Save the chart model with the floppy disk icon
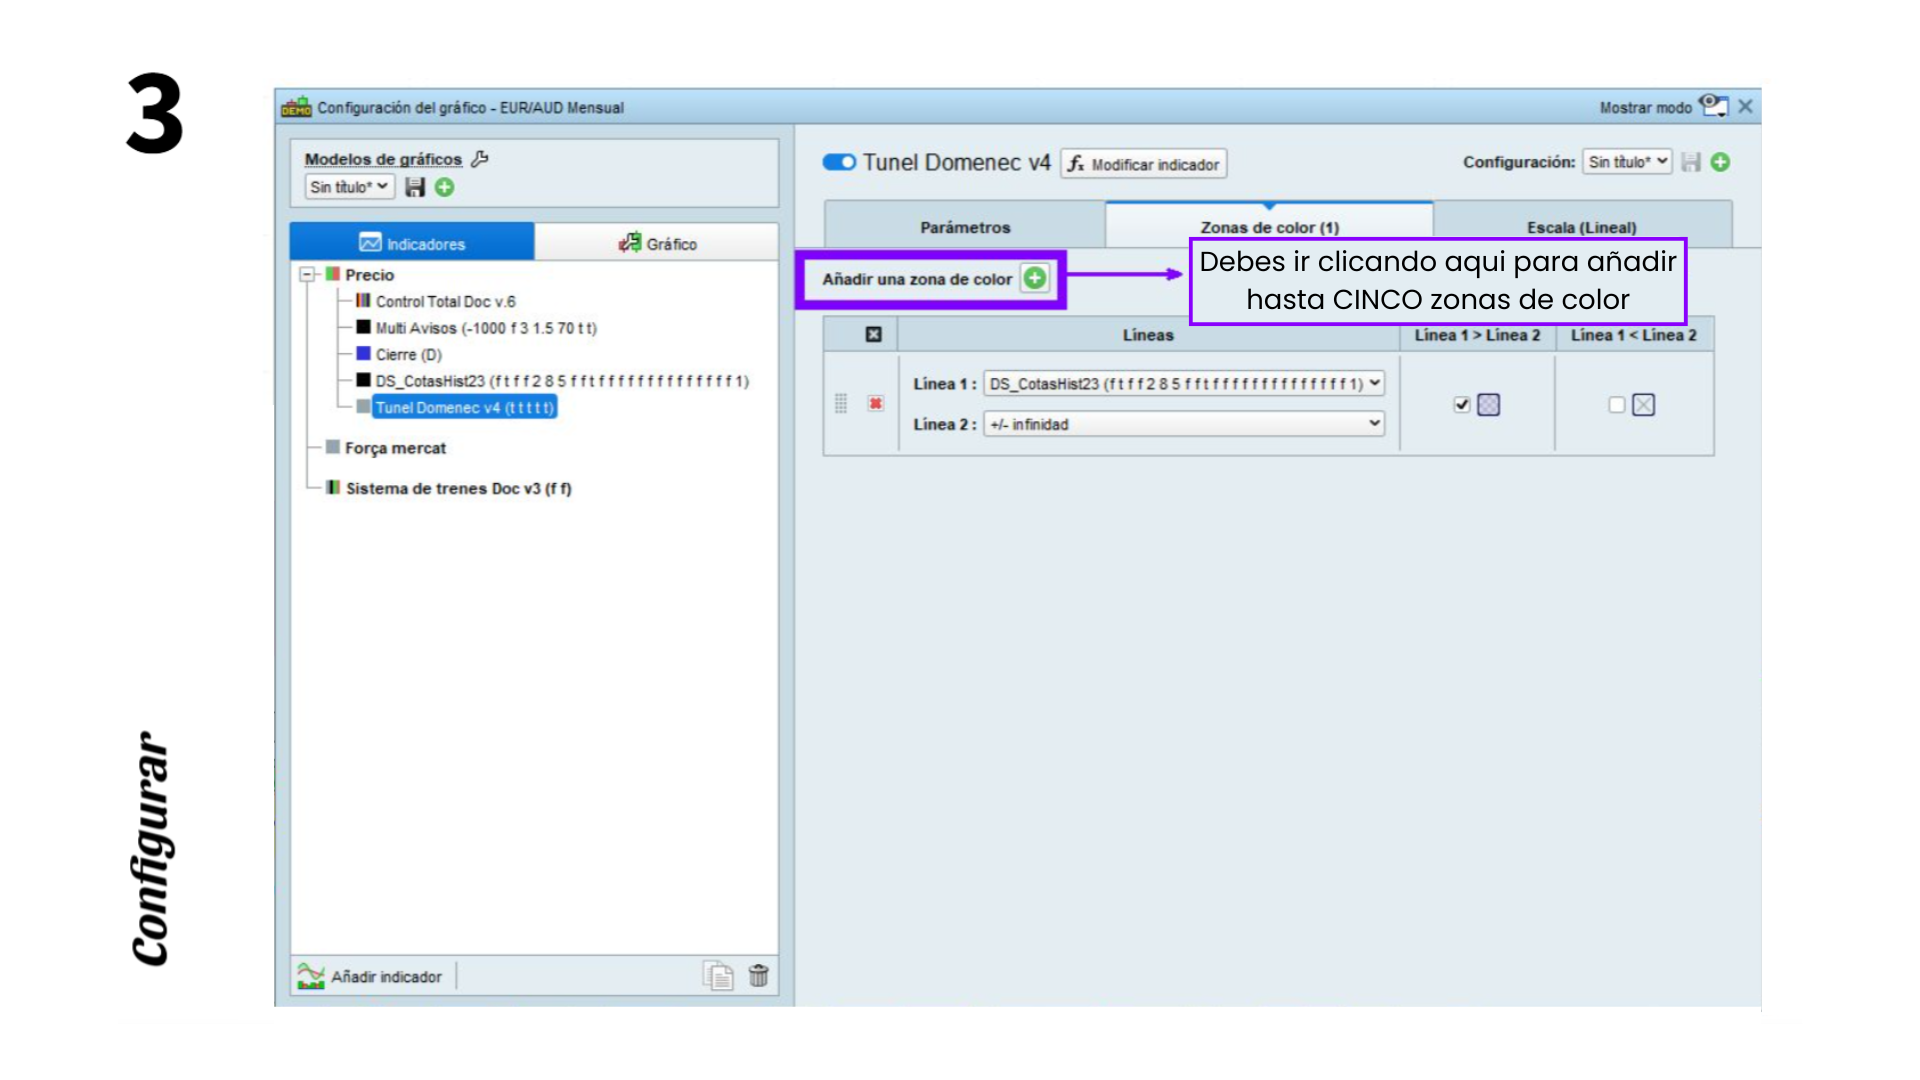The width and height of the screenshot is (1920, 1080). tap(415, 187)
